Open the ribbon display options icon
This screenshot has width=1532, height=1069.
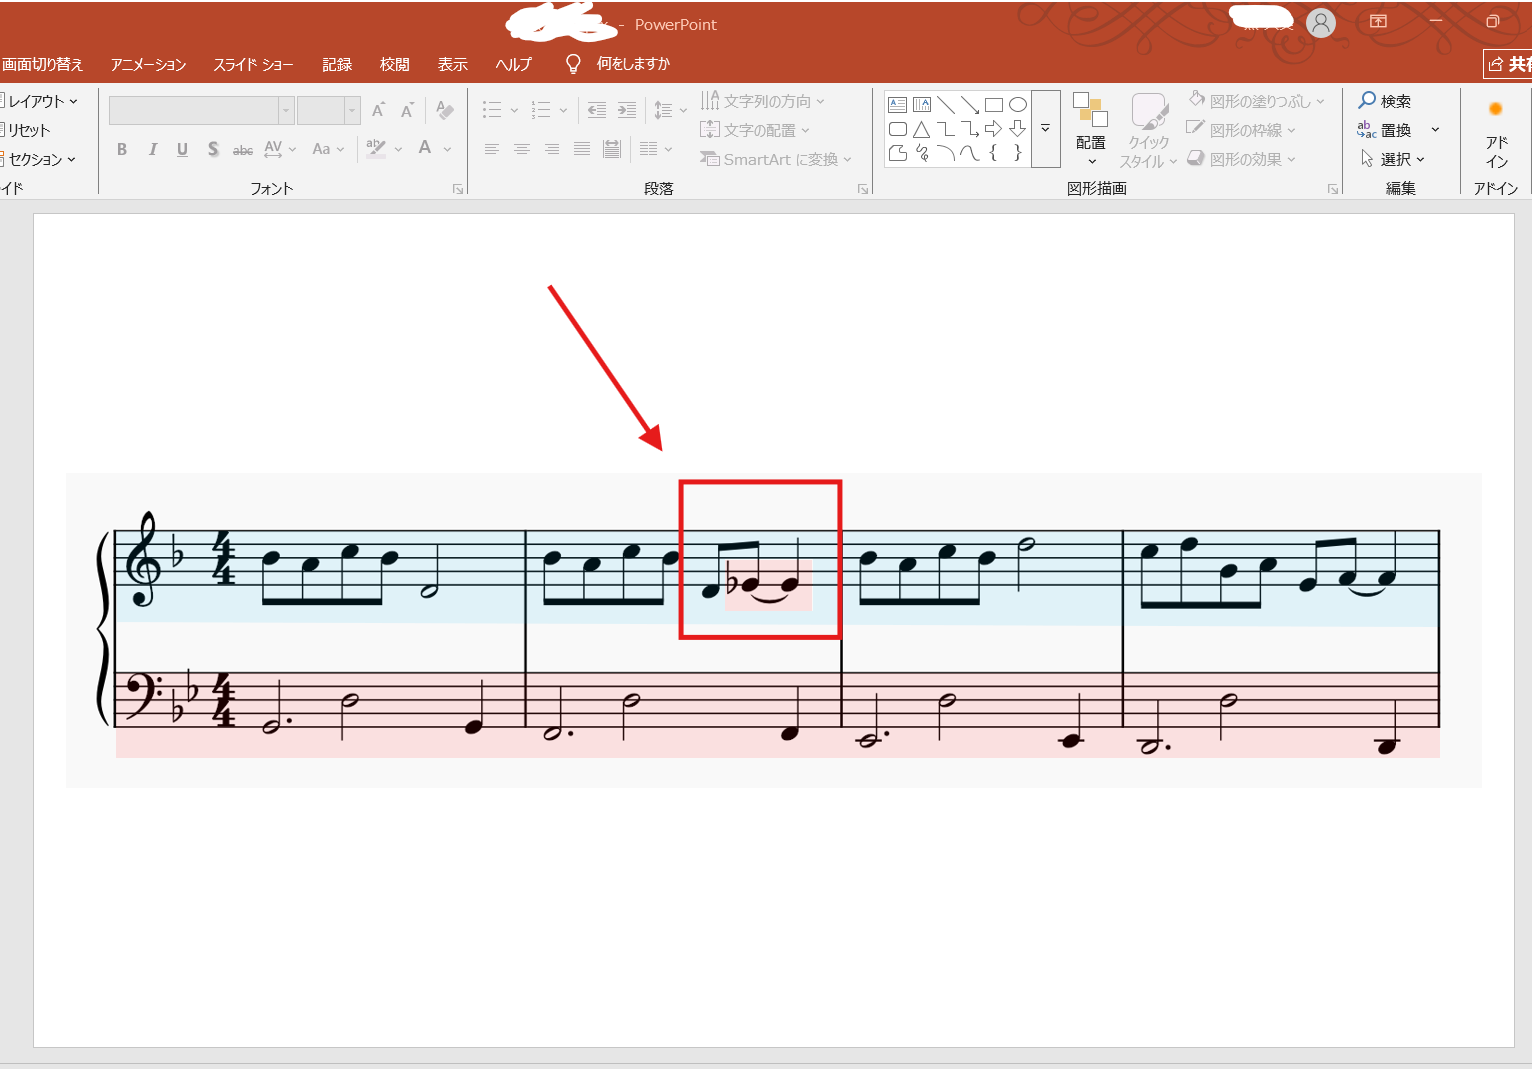[1378, 21]
